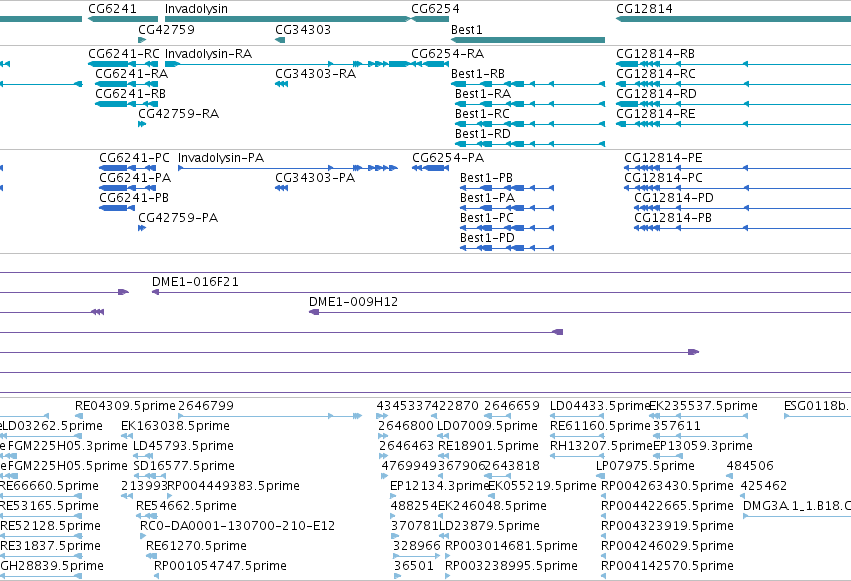851x581 pixels.
Task: Click EST LD03262.5prime
Action: pos(53,426)
